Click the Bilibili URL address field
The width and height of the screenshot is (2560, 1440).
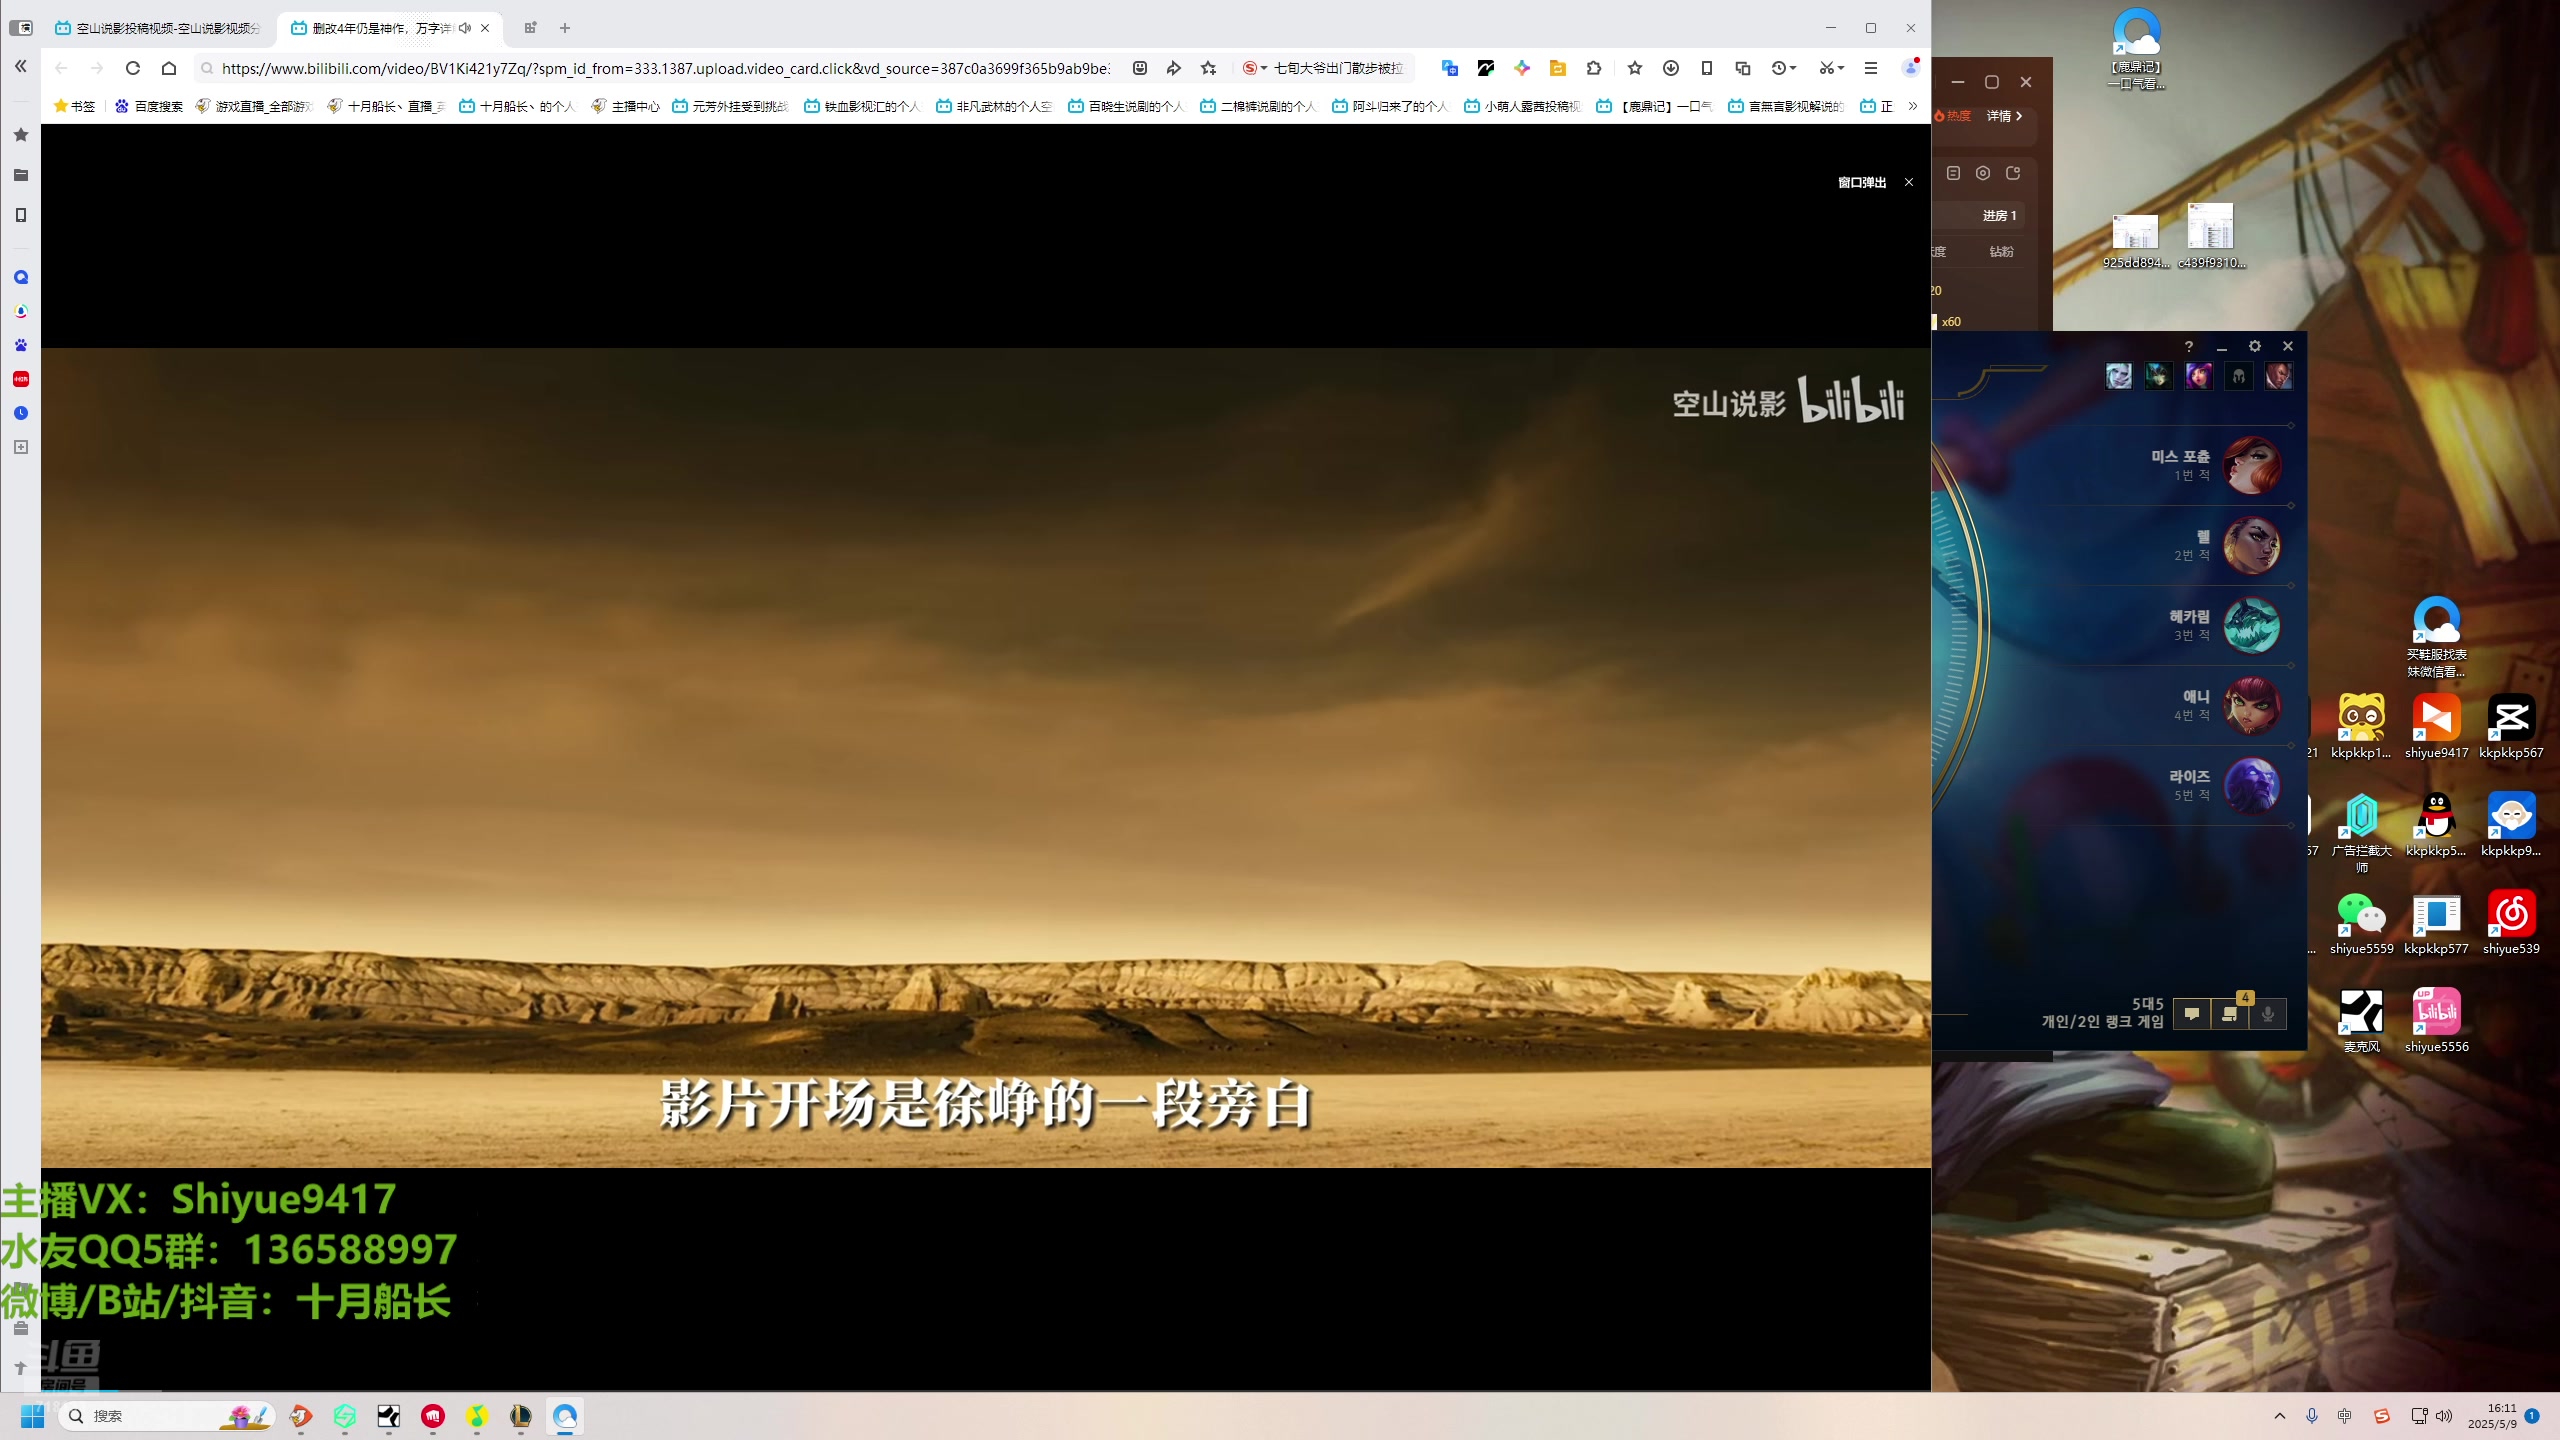pos(665,68)
